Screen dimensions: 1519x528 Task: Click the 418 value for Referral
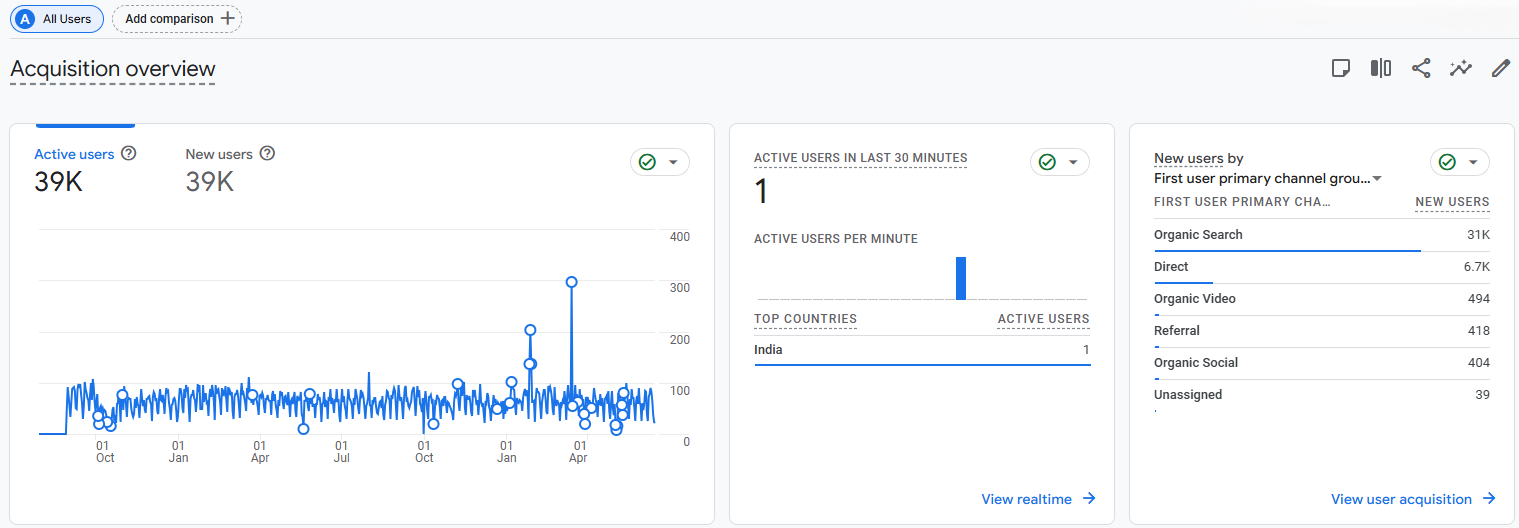[x=1479, y=331]
